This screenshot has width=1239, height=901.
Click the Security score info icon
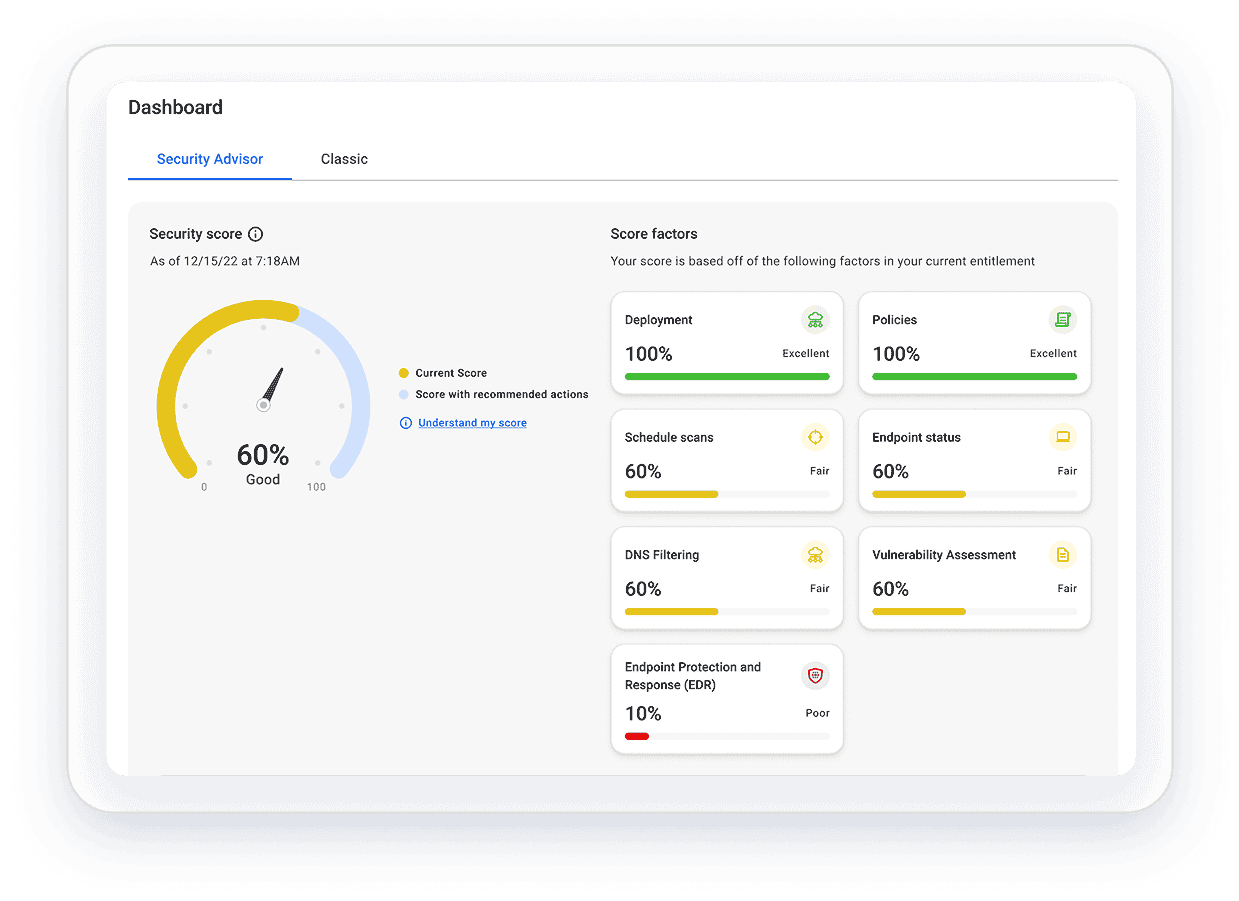coord(255,234)
